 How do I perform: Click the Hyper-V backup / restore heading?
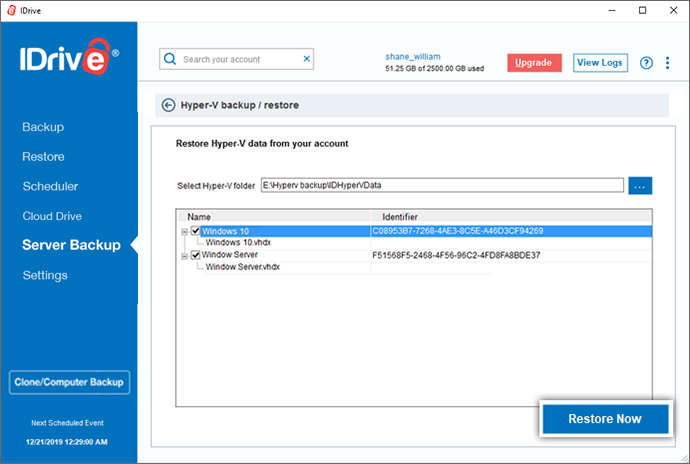(x=240, y=105)
